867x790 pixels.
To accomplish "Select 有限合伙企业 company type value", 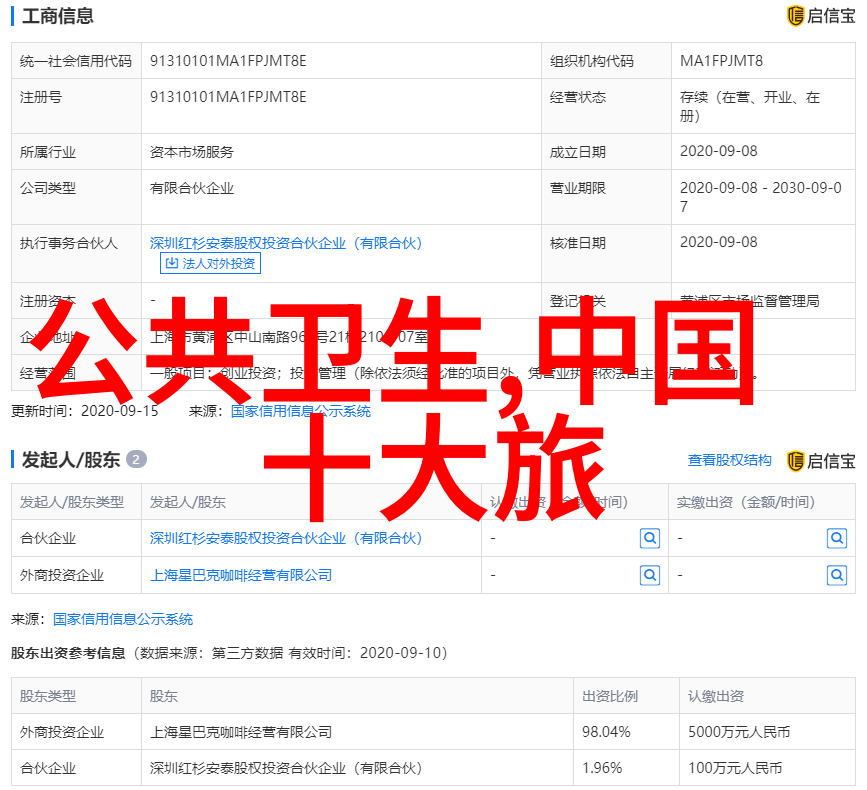I will (x=192, y=189).
